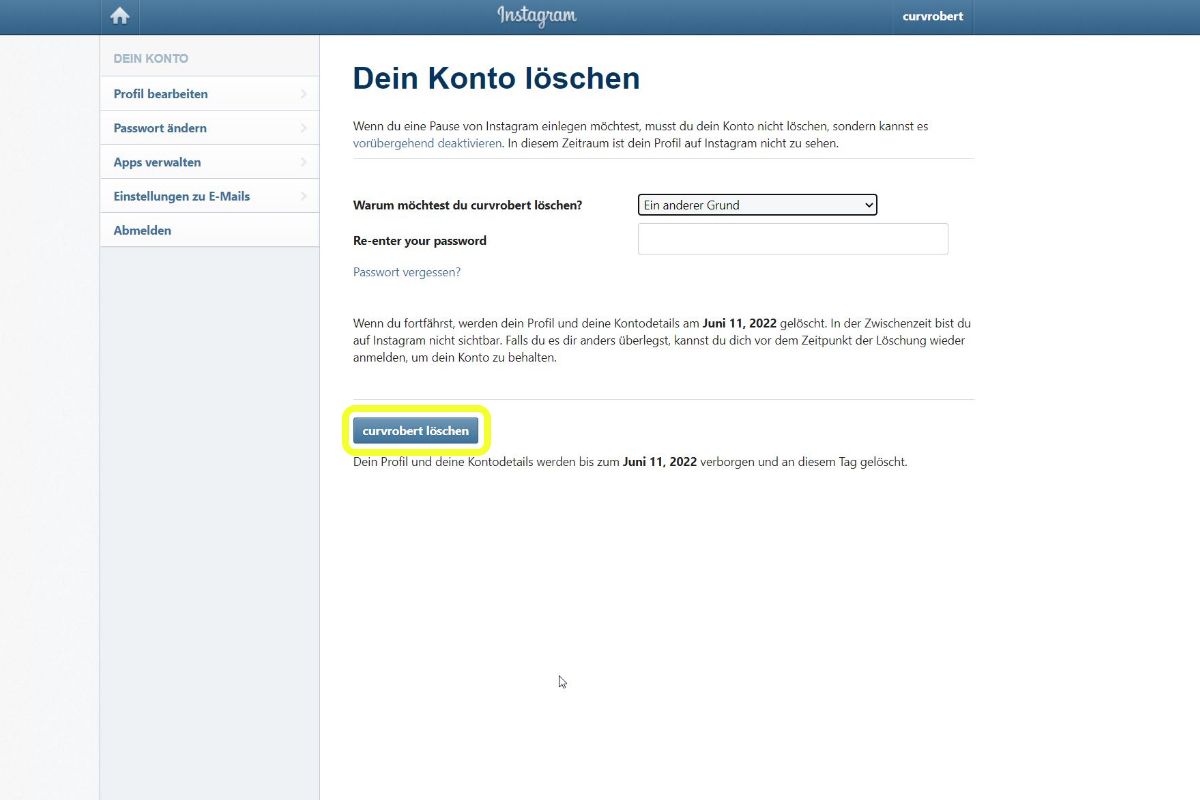Click the 'Dein Konto löschen' page heading
Screen dimensions: 1200x800
click(496, 78)
